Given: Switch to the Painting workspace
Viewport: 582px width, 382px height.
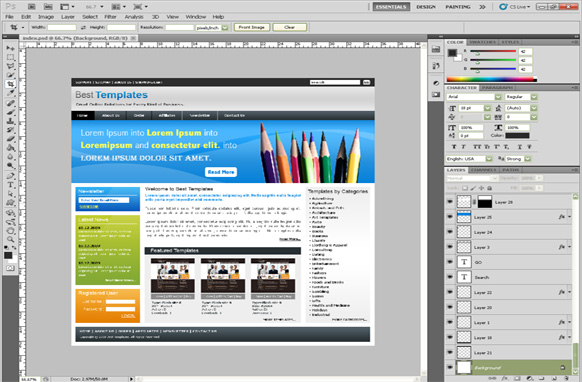Looking at the screenshot, I should 458,7.
